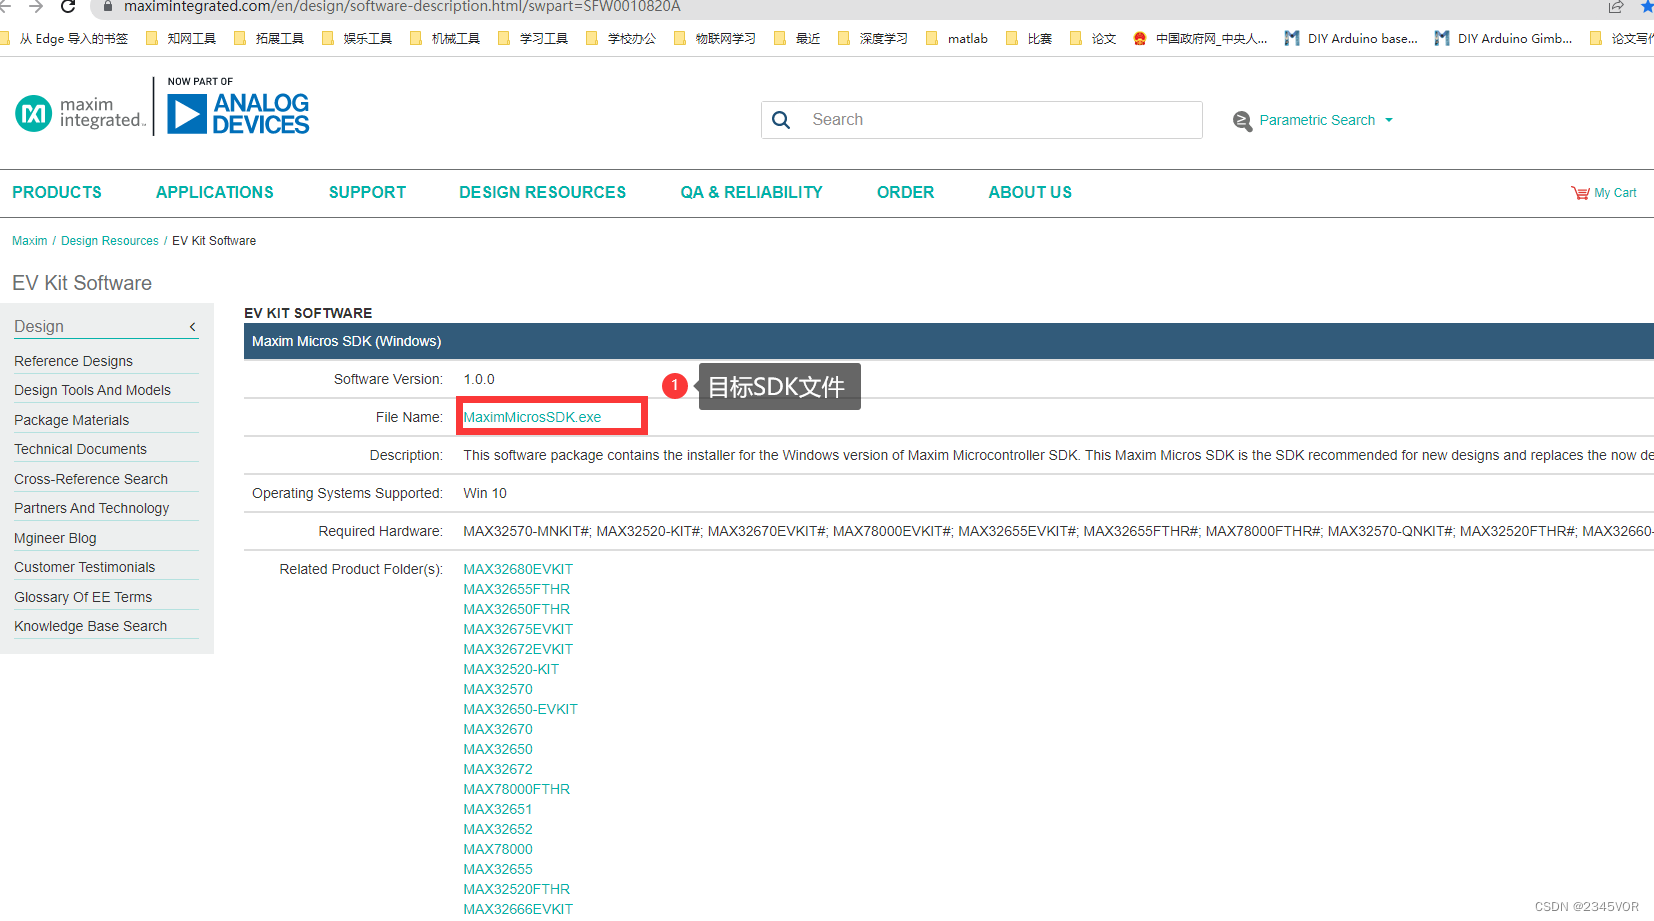Click the Maxim breadcrumb link
Viewport: 1654px width, 921px height.
[x=30, y=241]
